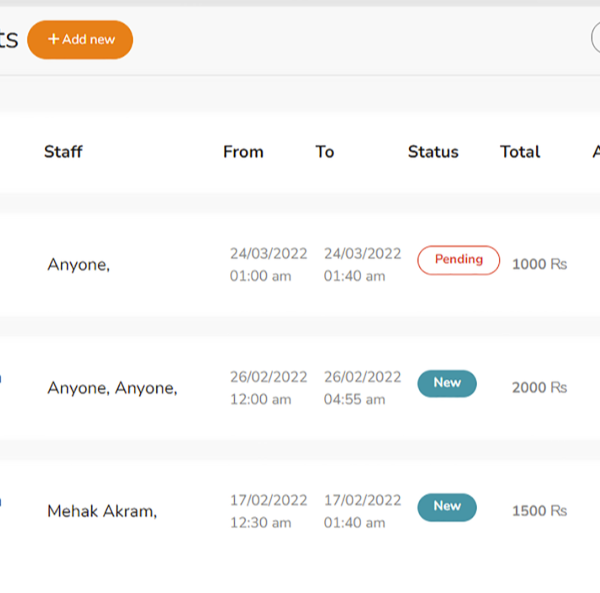Select the Status column header
Image resolution: width=600 pixels, height=593 pixels.
433,152
